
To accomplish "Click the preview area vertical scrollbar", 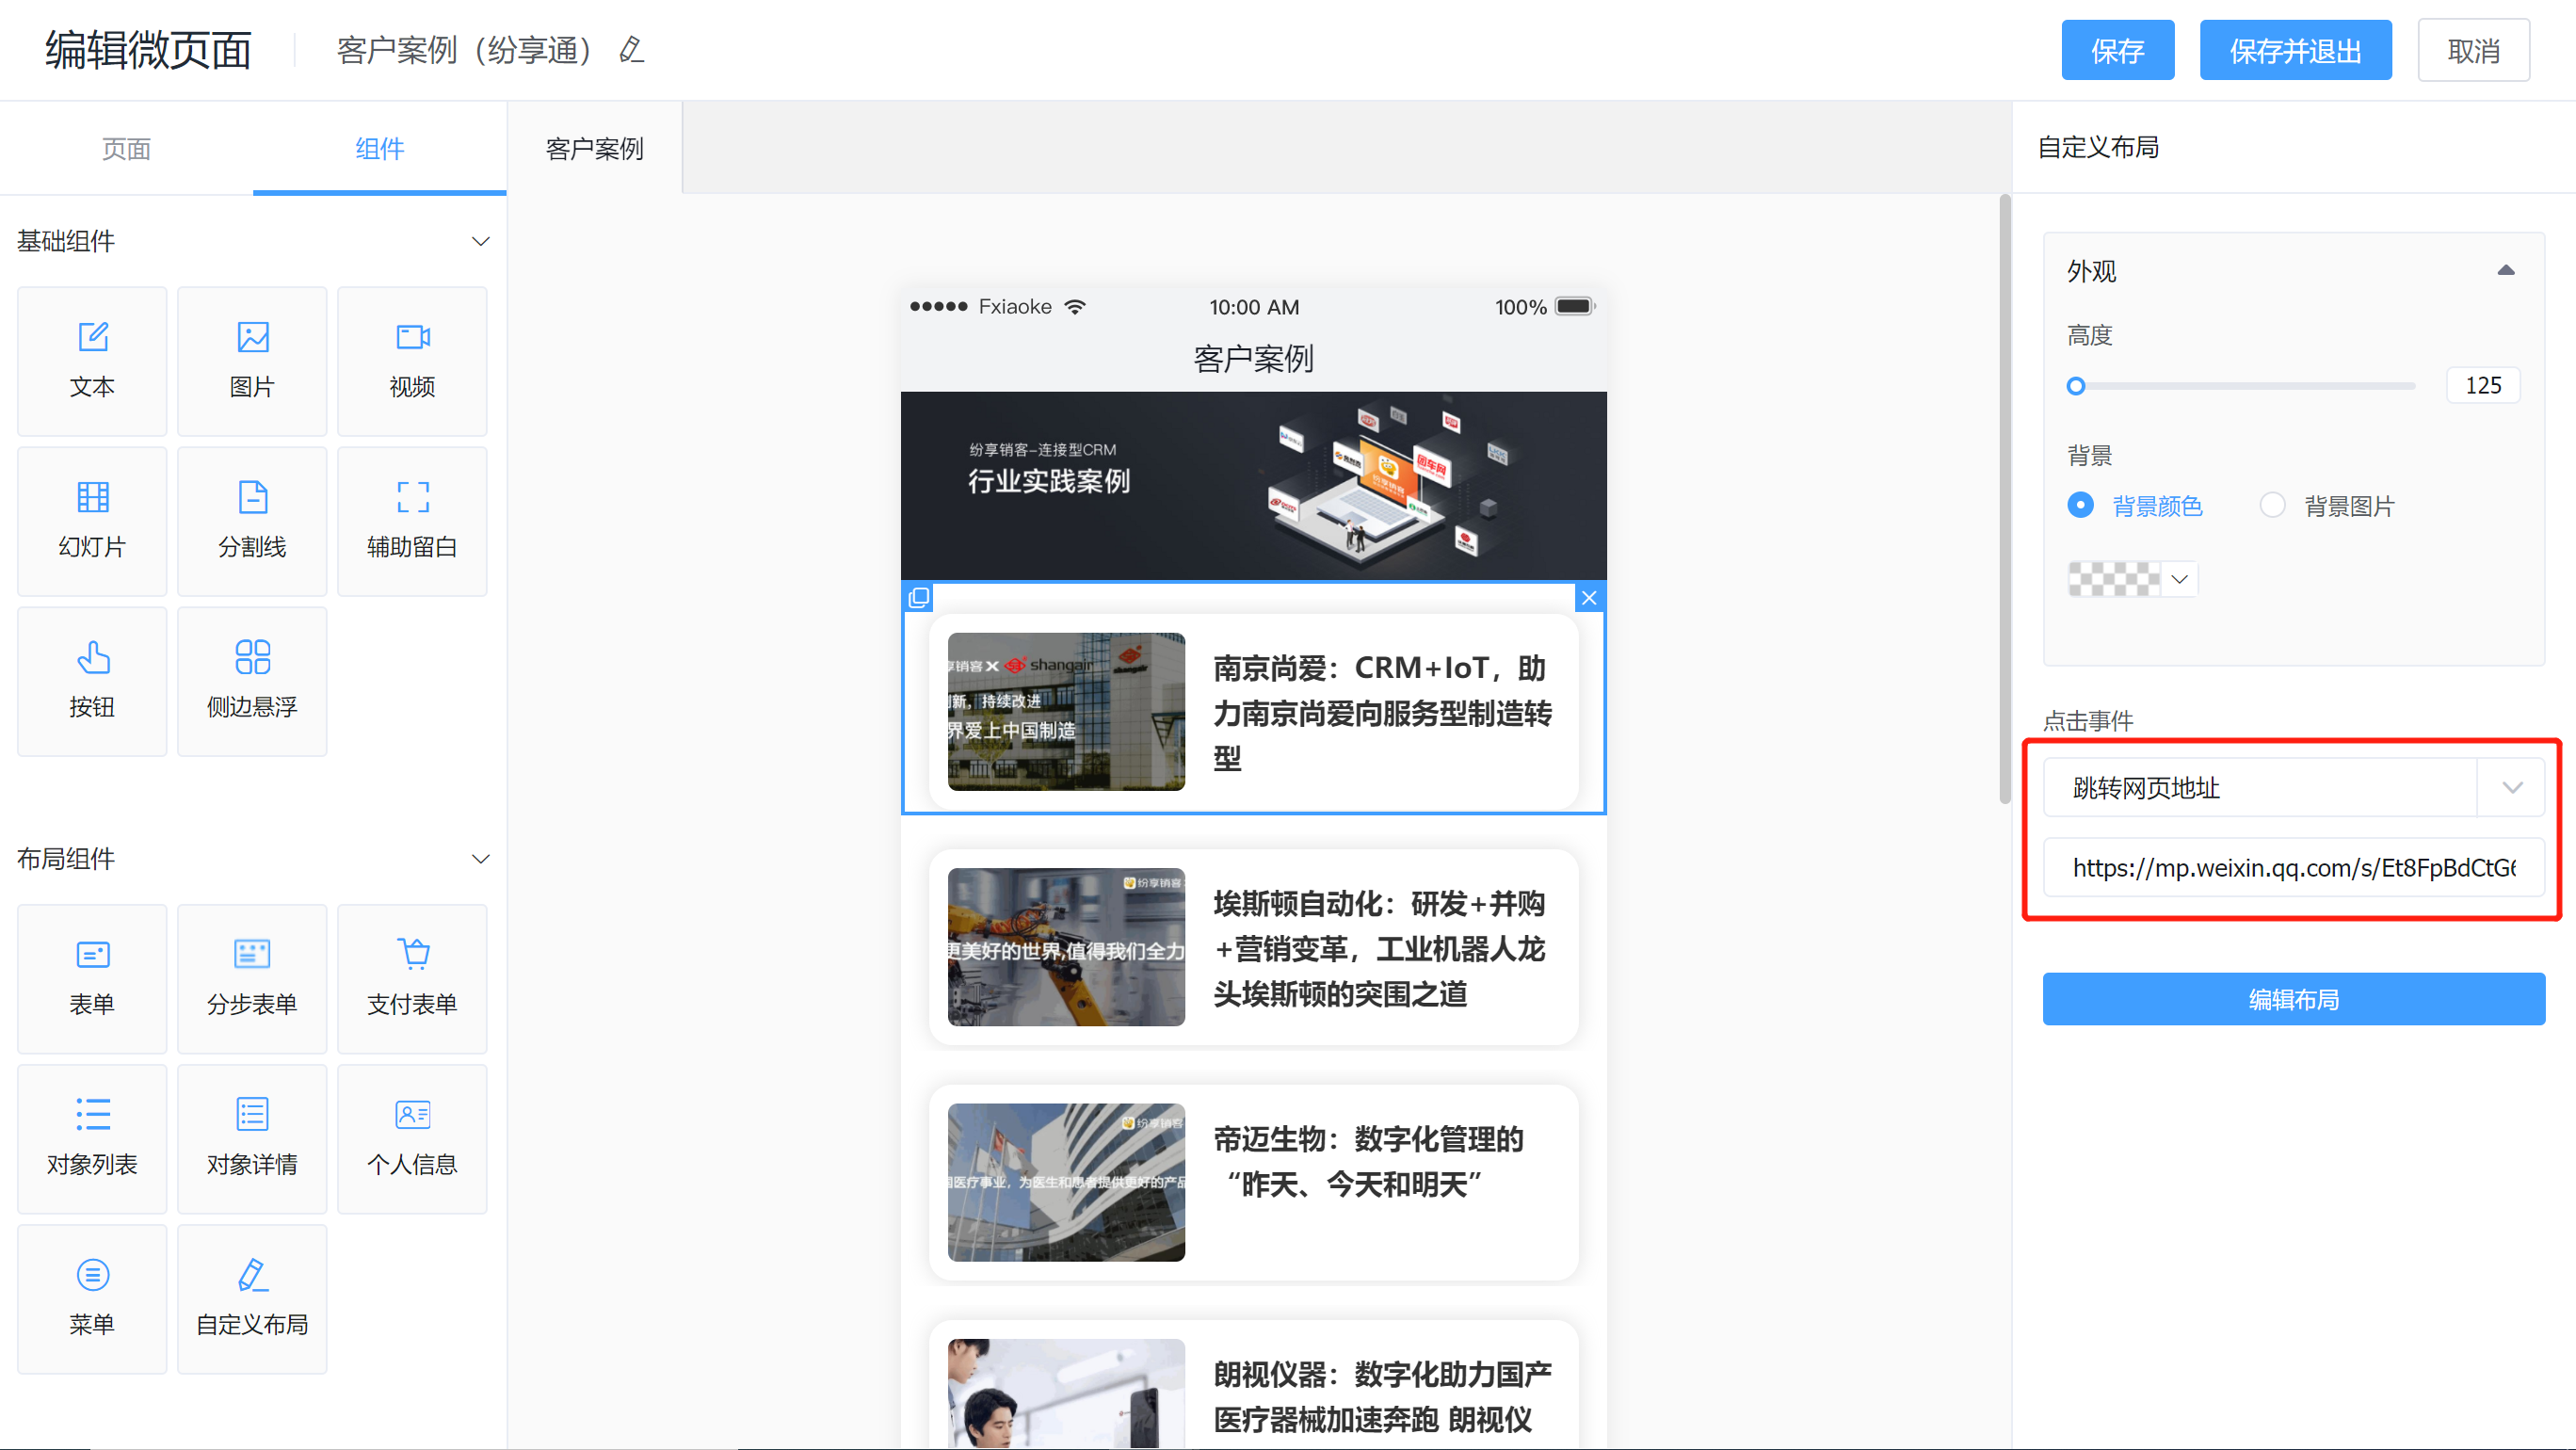I will 2004,500.
